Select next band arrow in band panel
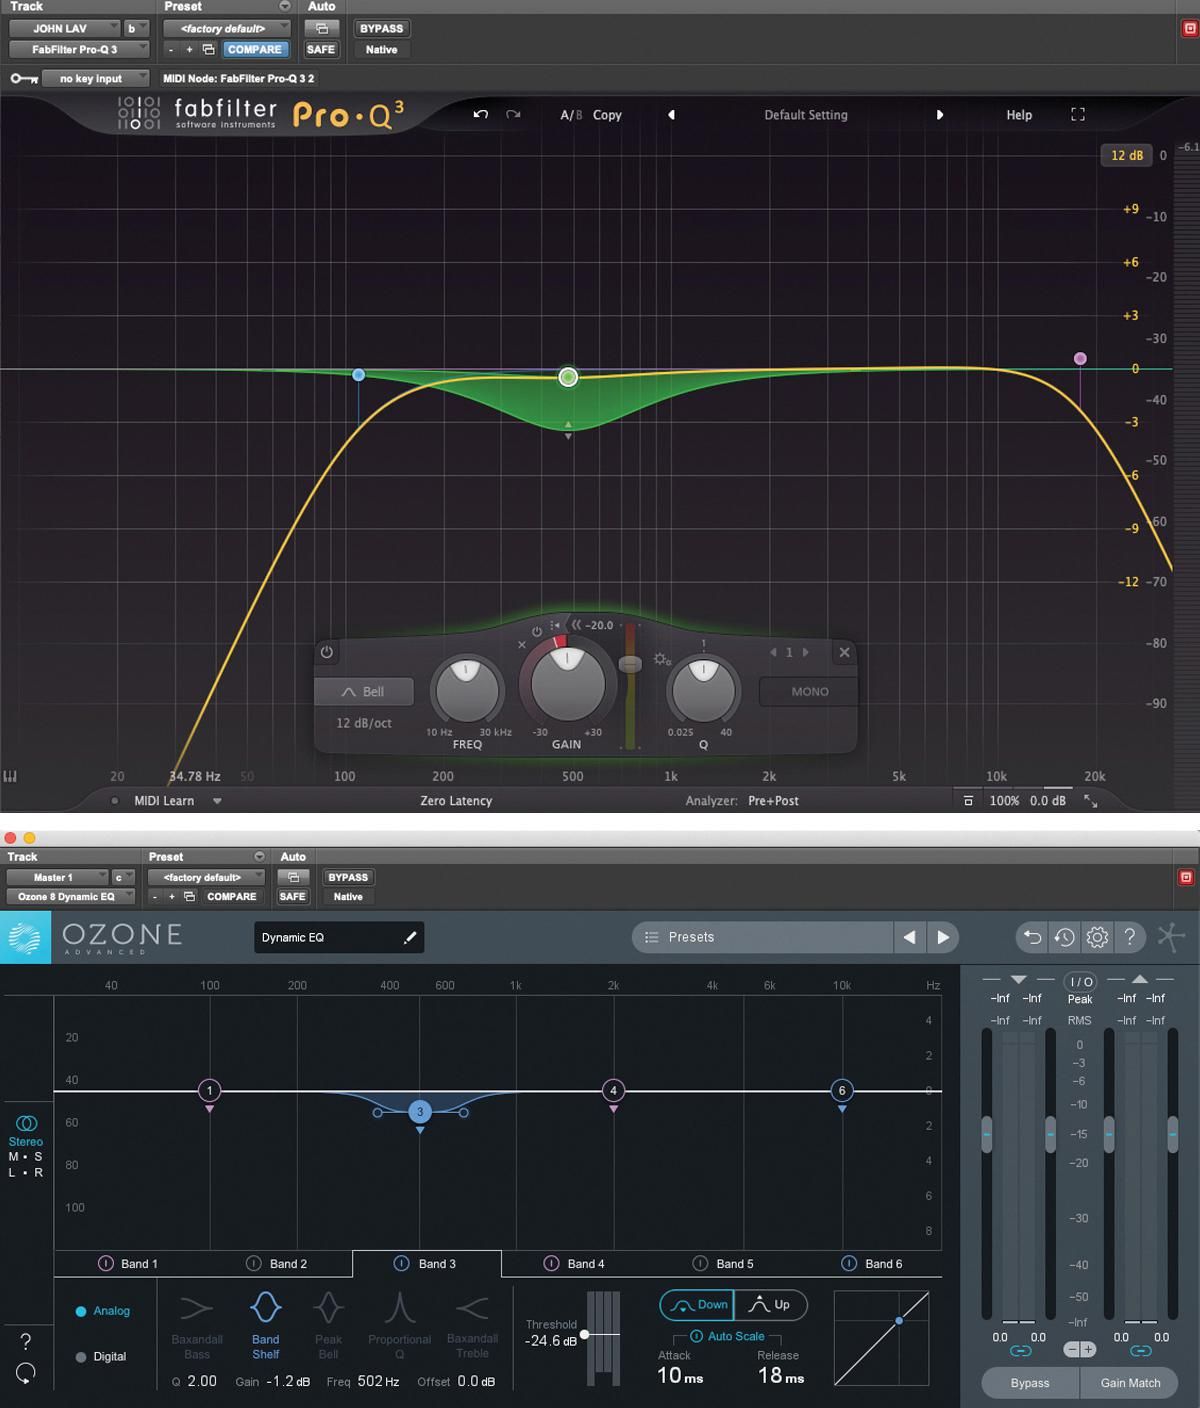The width and height of the screenshot is (1200, 1408). point(806,652)
